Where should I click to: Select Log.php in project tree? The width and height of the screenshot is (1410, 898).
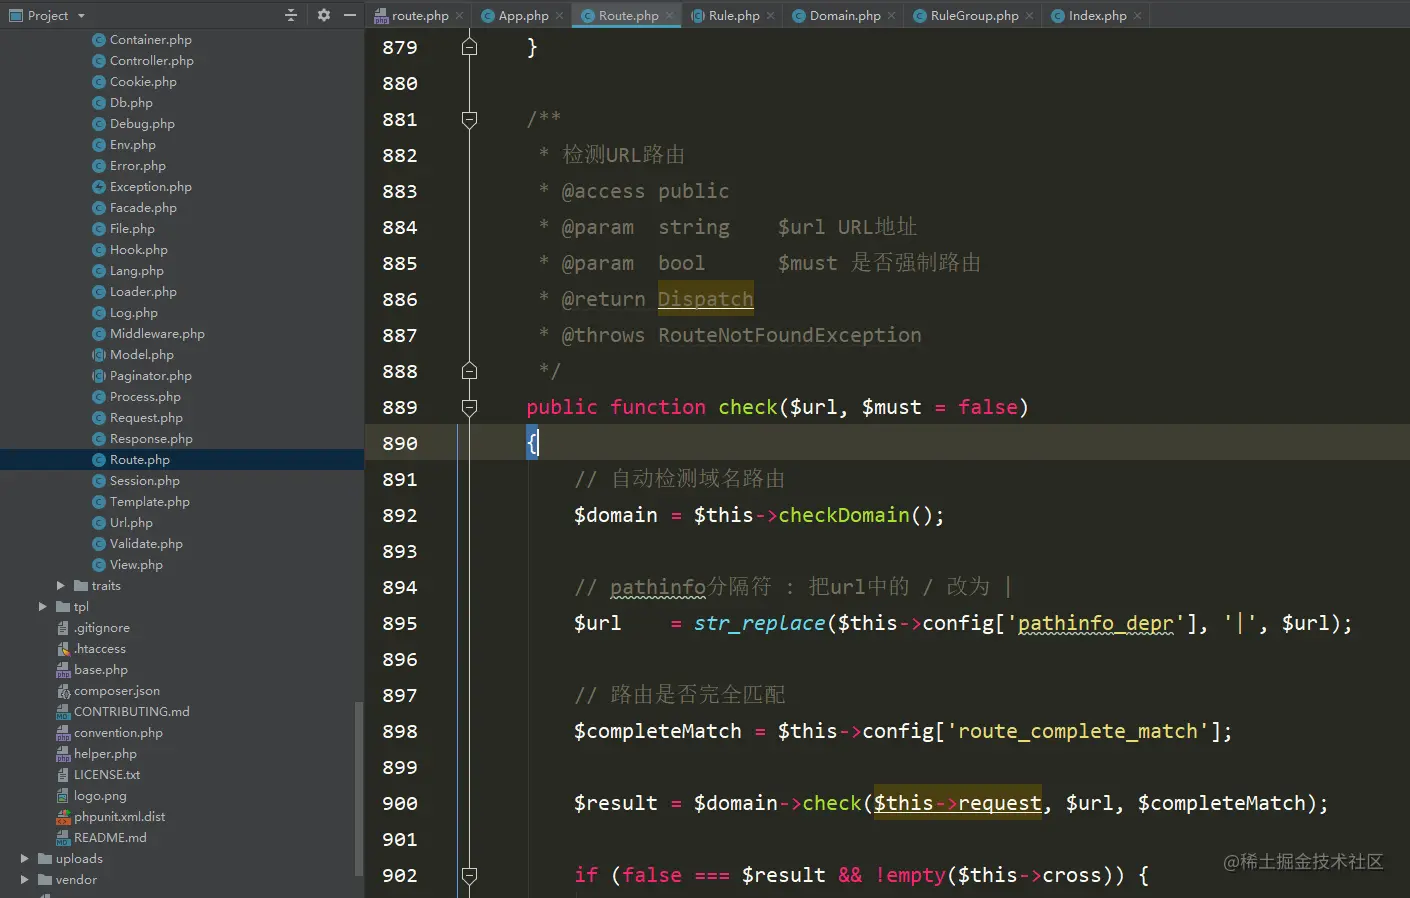click(133, 313)
